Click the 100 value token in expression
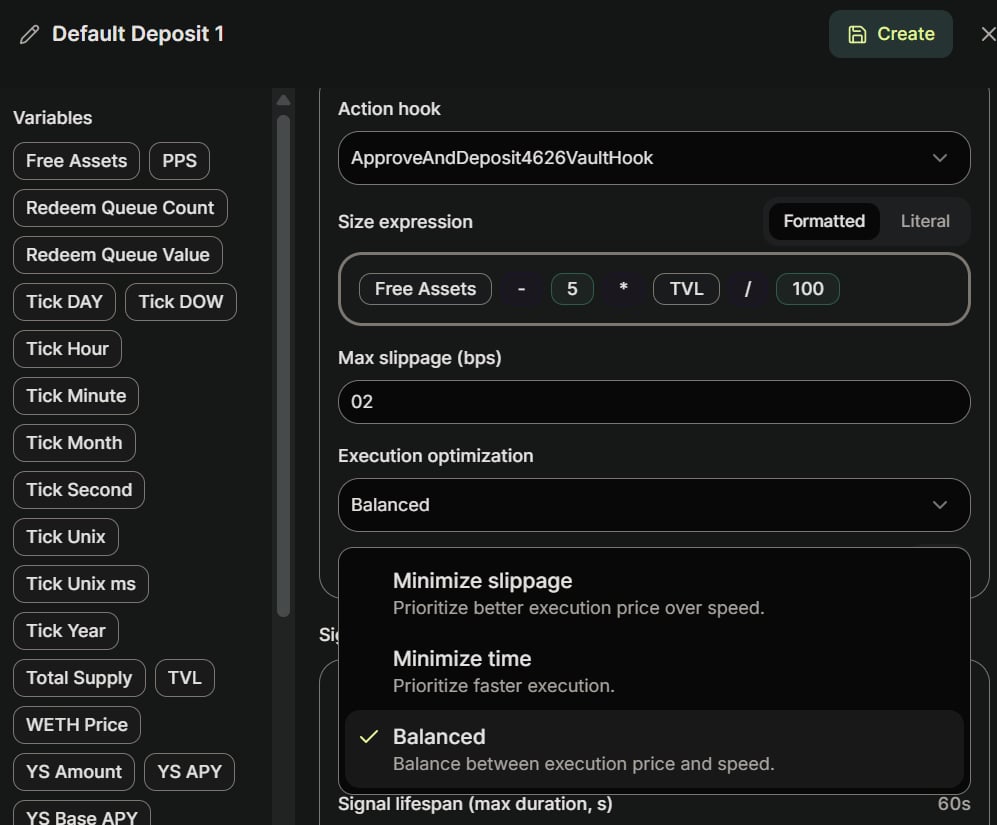 click(x=808, y=289)
